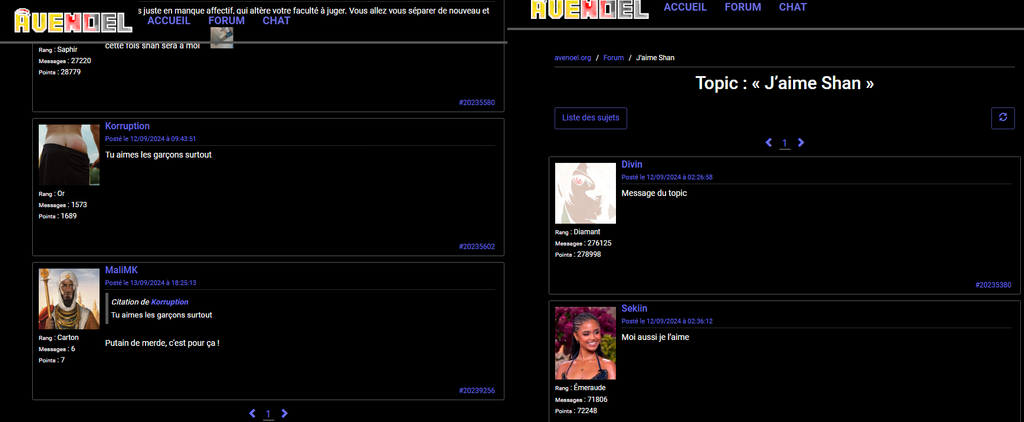1024x422 pixels.
Task: Open MaliMK's avatar picture
Action: point(69,299)
